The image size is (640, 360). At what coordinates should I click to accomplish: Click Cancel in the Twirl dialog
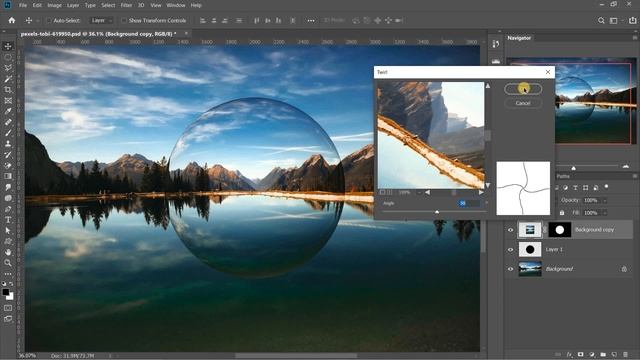(523, 103)
